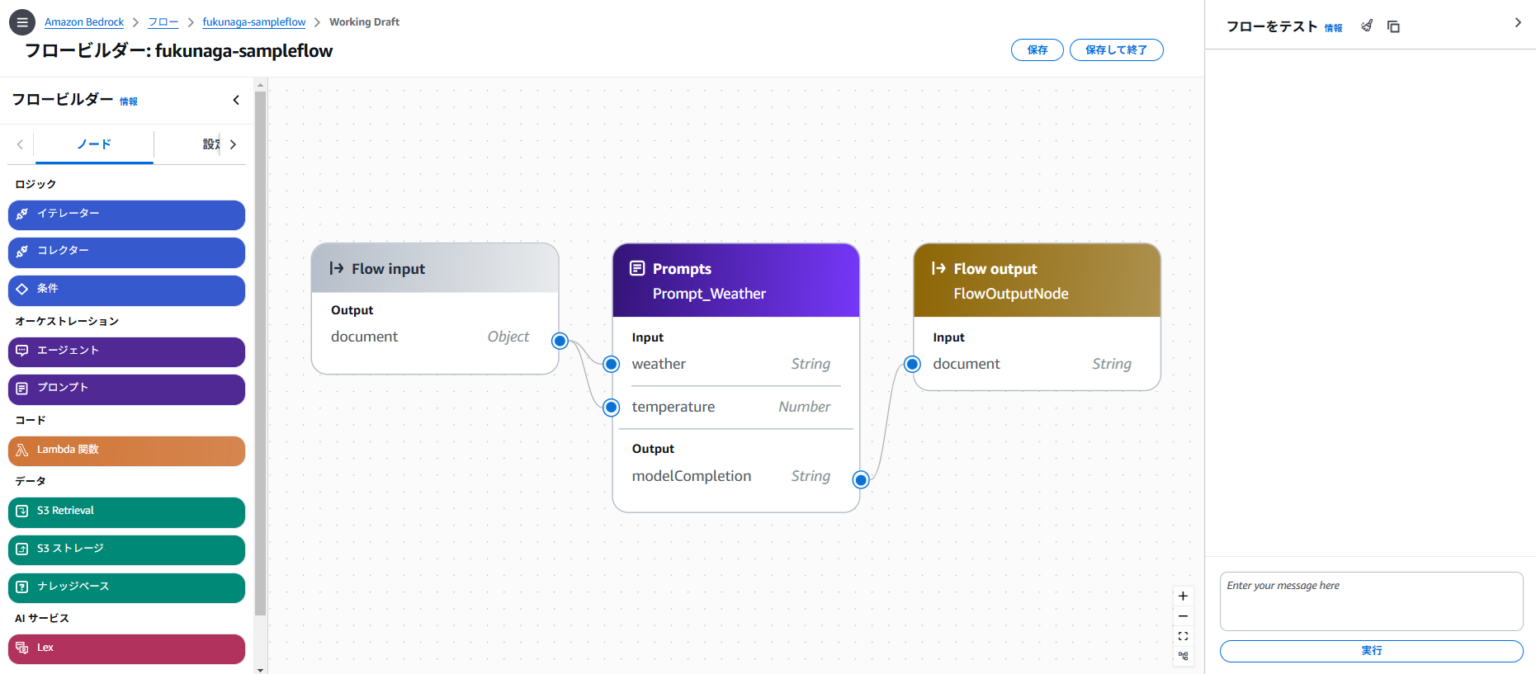Collapse the フローをテスト panel with its chevron
This screenshot has height=674, width=1536.
pos(1518,21)
